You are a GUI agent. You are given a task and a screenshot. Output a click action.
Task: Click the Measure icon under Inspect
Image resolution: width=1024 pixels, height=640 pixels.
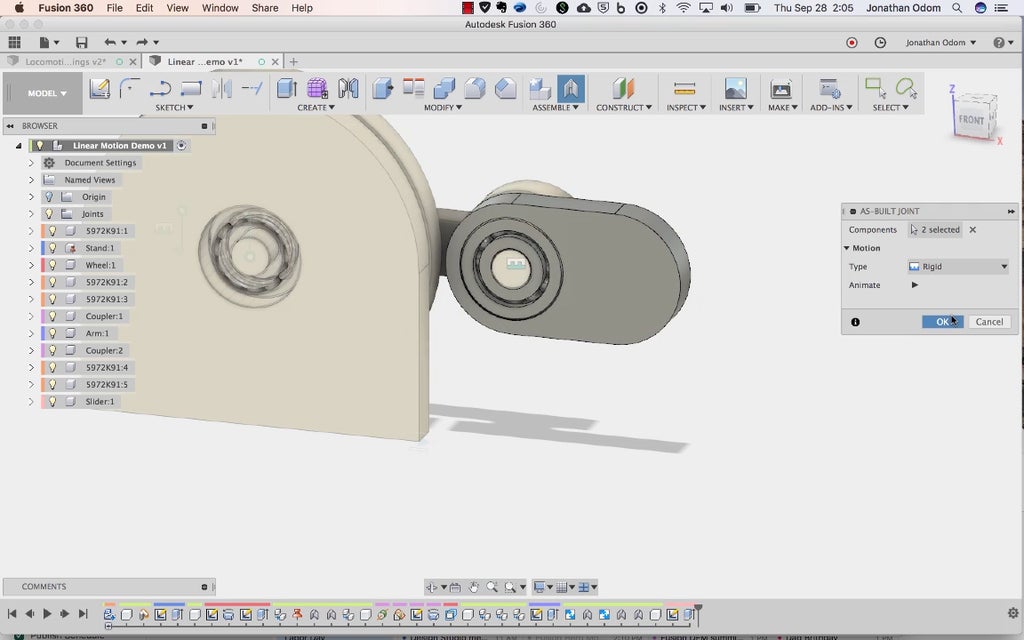point(684,89)
